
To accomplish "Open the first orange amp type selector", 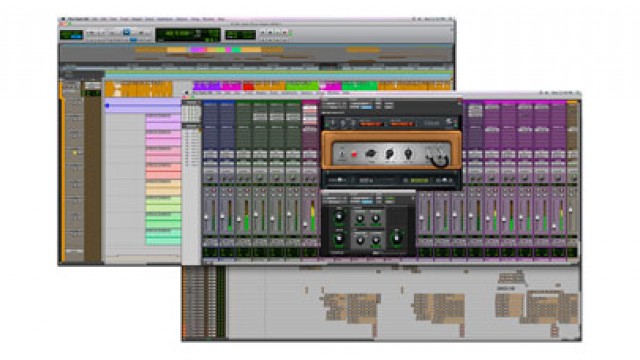I will (370, 123).
